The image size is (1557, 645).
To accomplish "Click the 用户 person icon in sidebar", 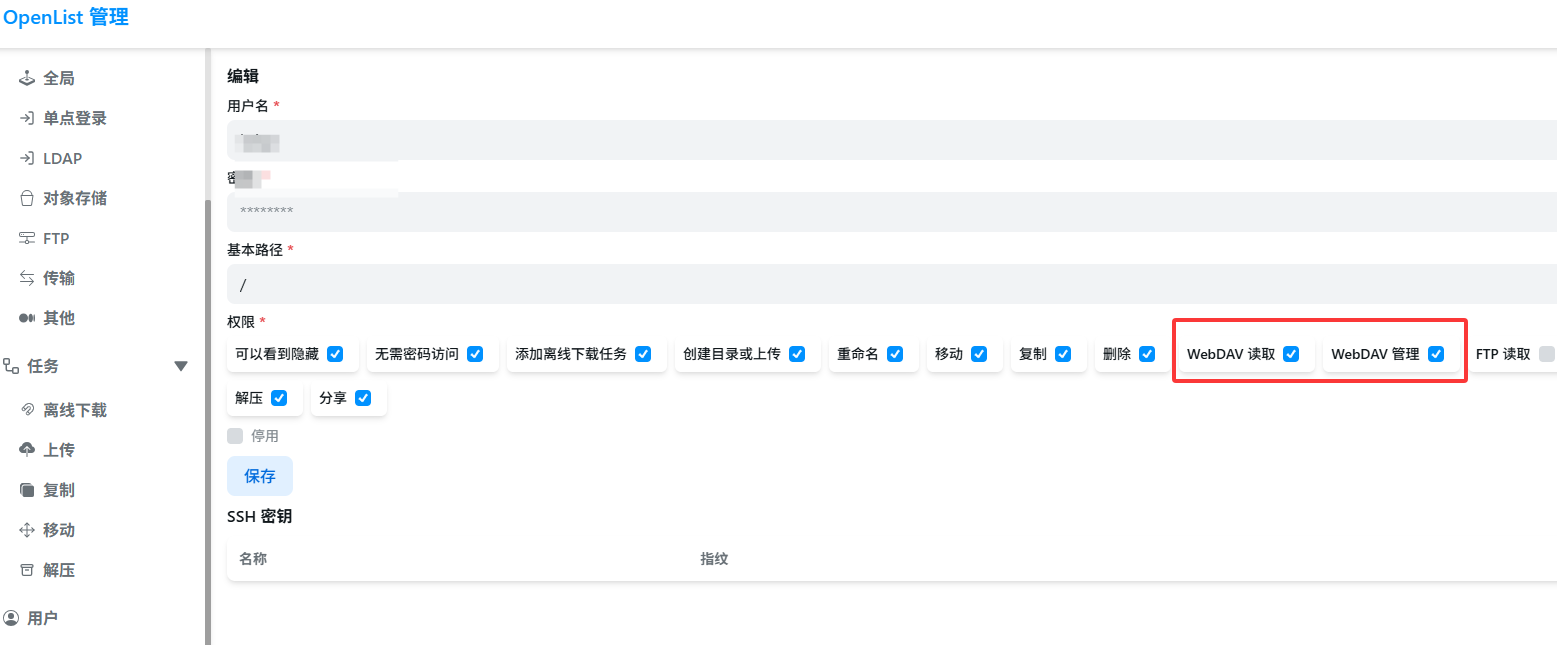I will click(x=11, y=618).
